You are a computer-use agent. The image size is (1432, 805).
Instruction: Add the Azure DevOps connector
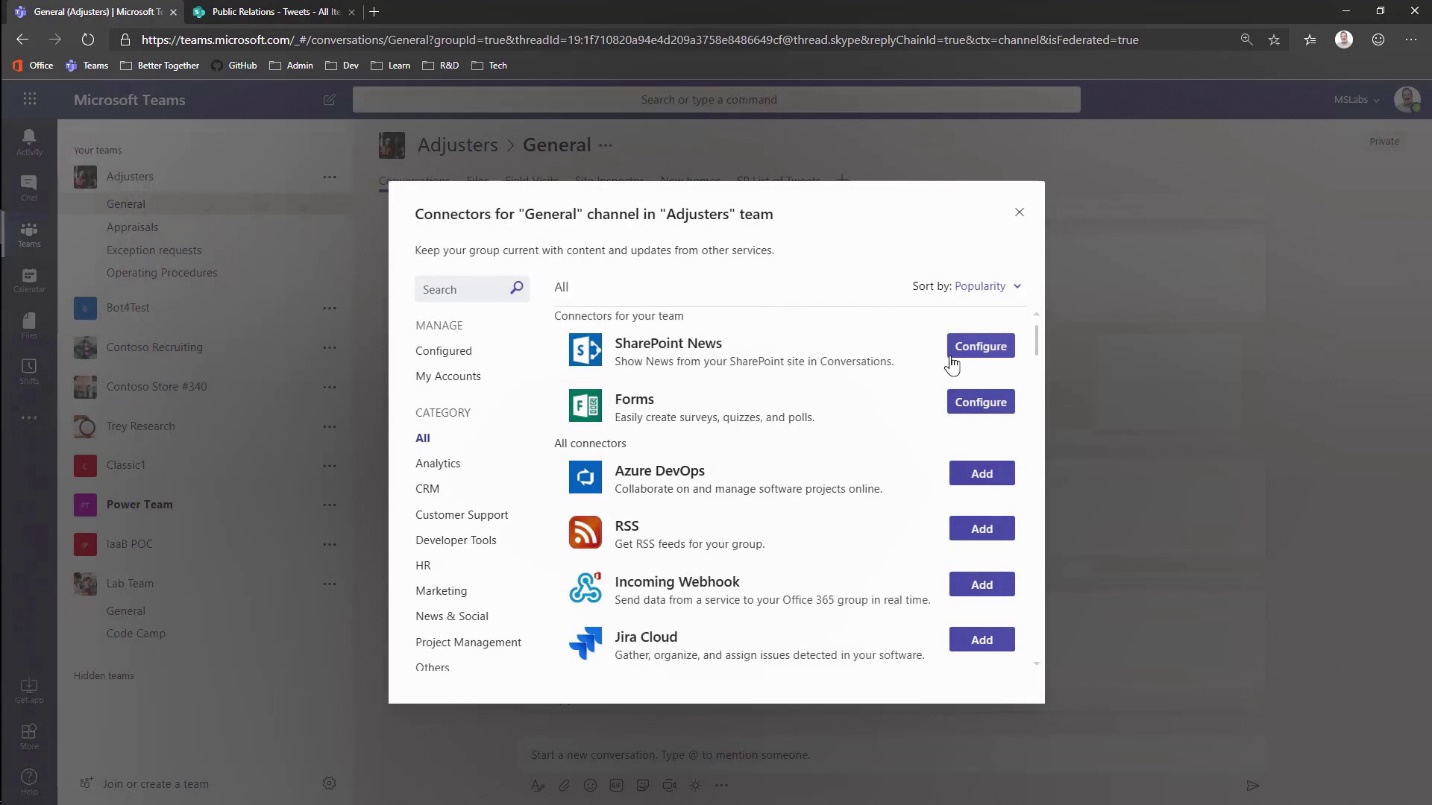(x=982, y=473)
